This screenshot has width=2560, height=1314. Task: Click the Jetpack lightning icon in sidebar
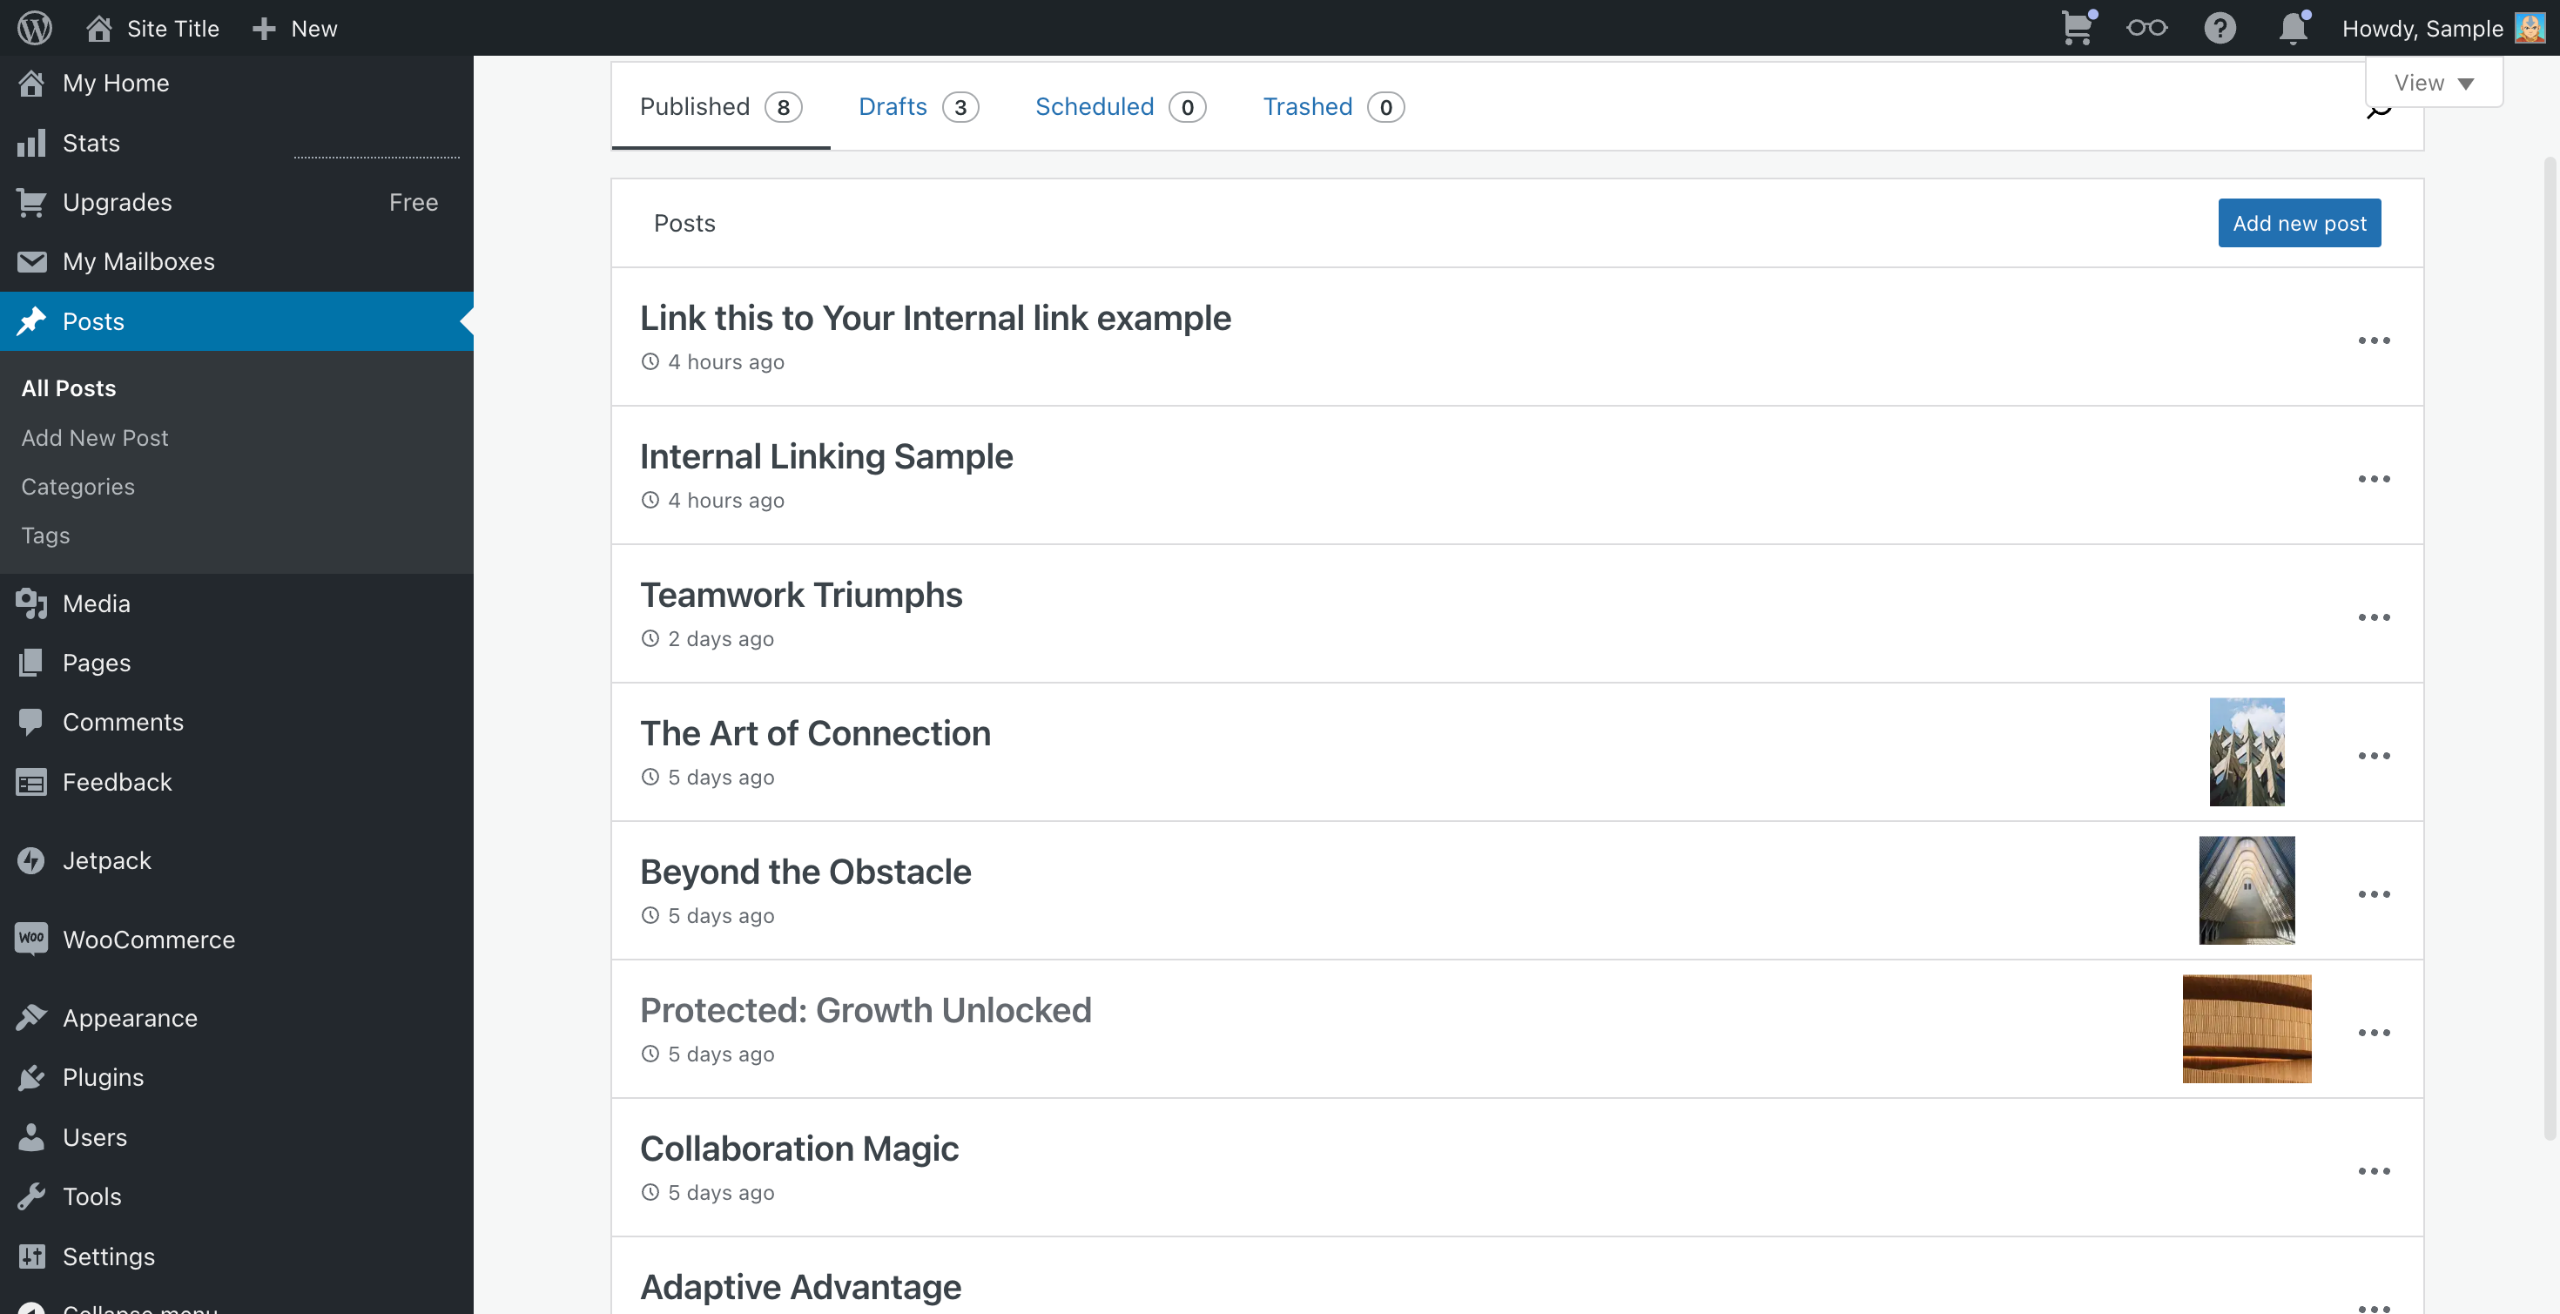(x=31, y=860)
